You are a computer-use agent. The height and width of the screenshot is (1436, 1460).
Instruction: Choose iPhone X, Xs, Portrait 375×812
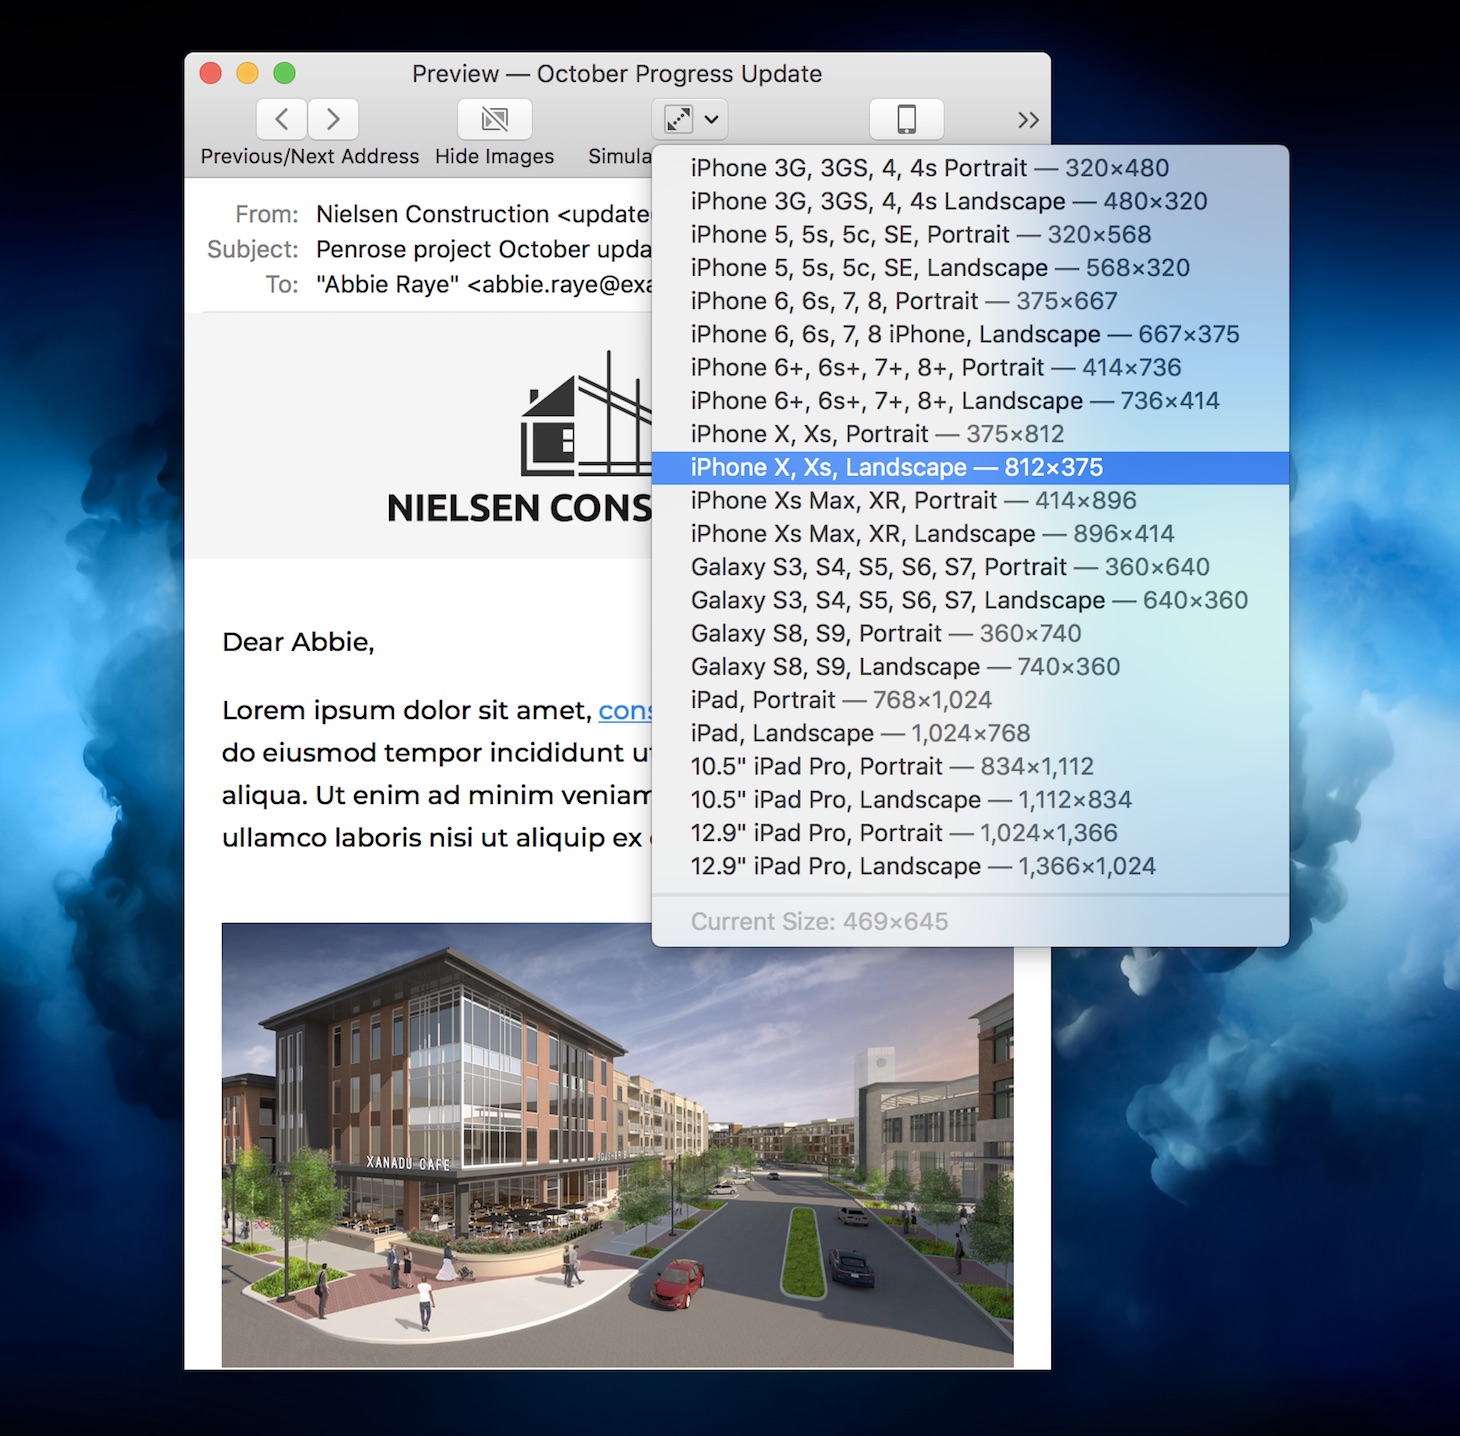coord(970,434)
